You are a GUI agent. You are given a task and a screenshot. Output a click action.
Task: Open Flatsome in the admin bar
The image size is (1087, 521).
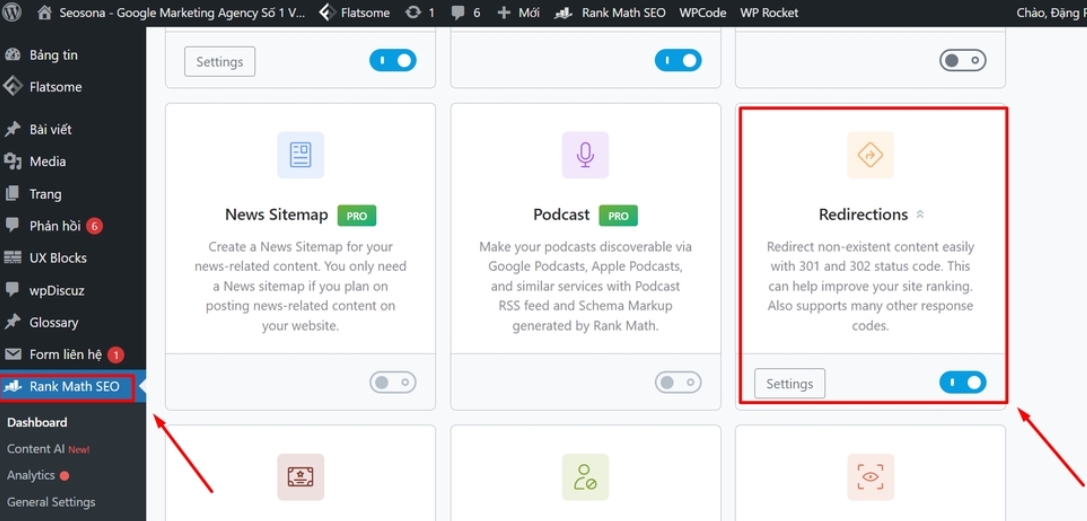click(x=354, y=12)
